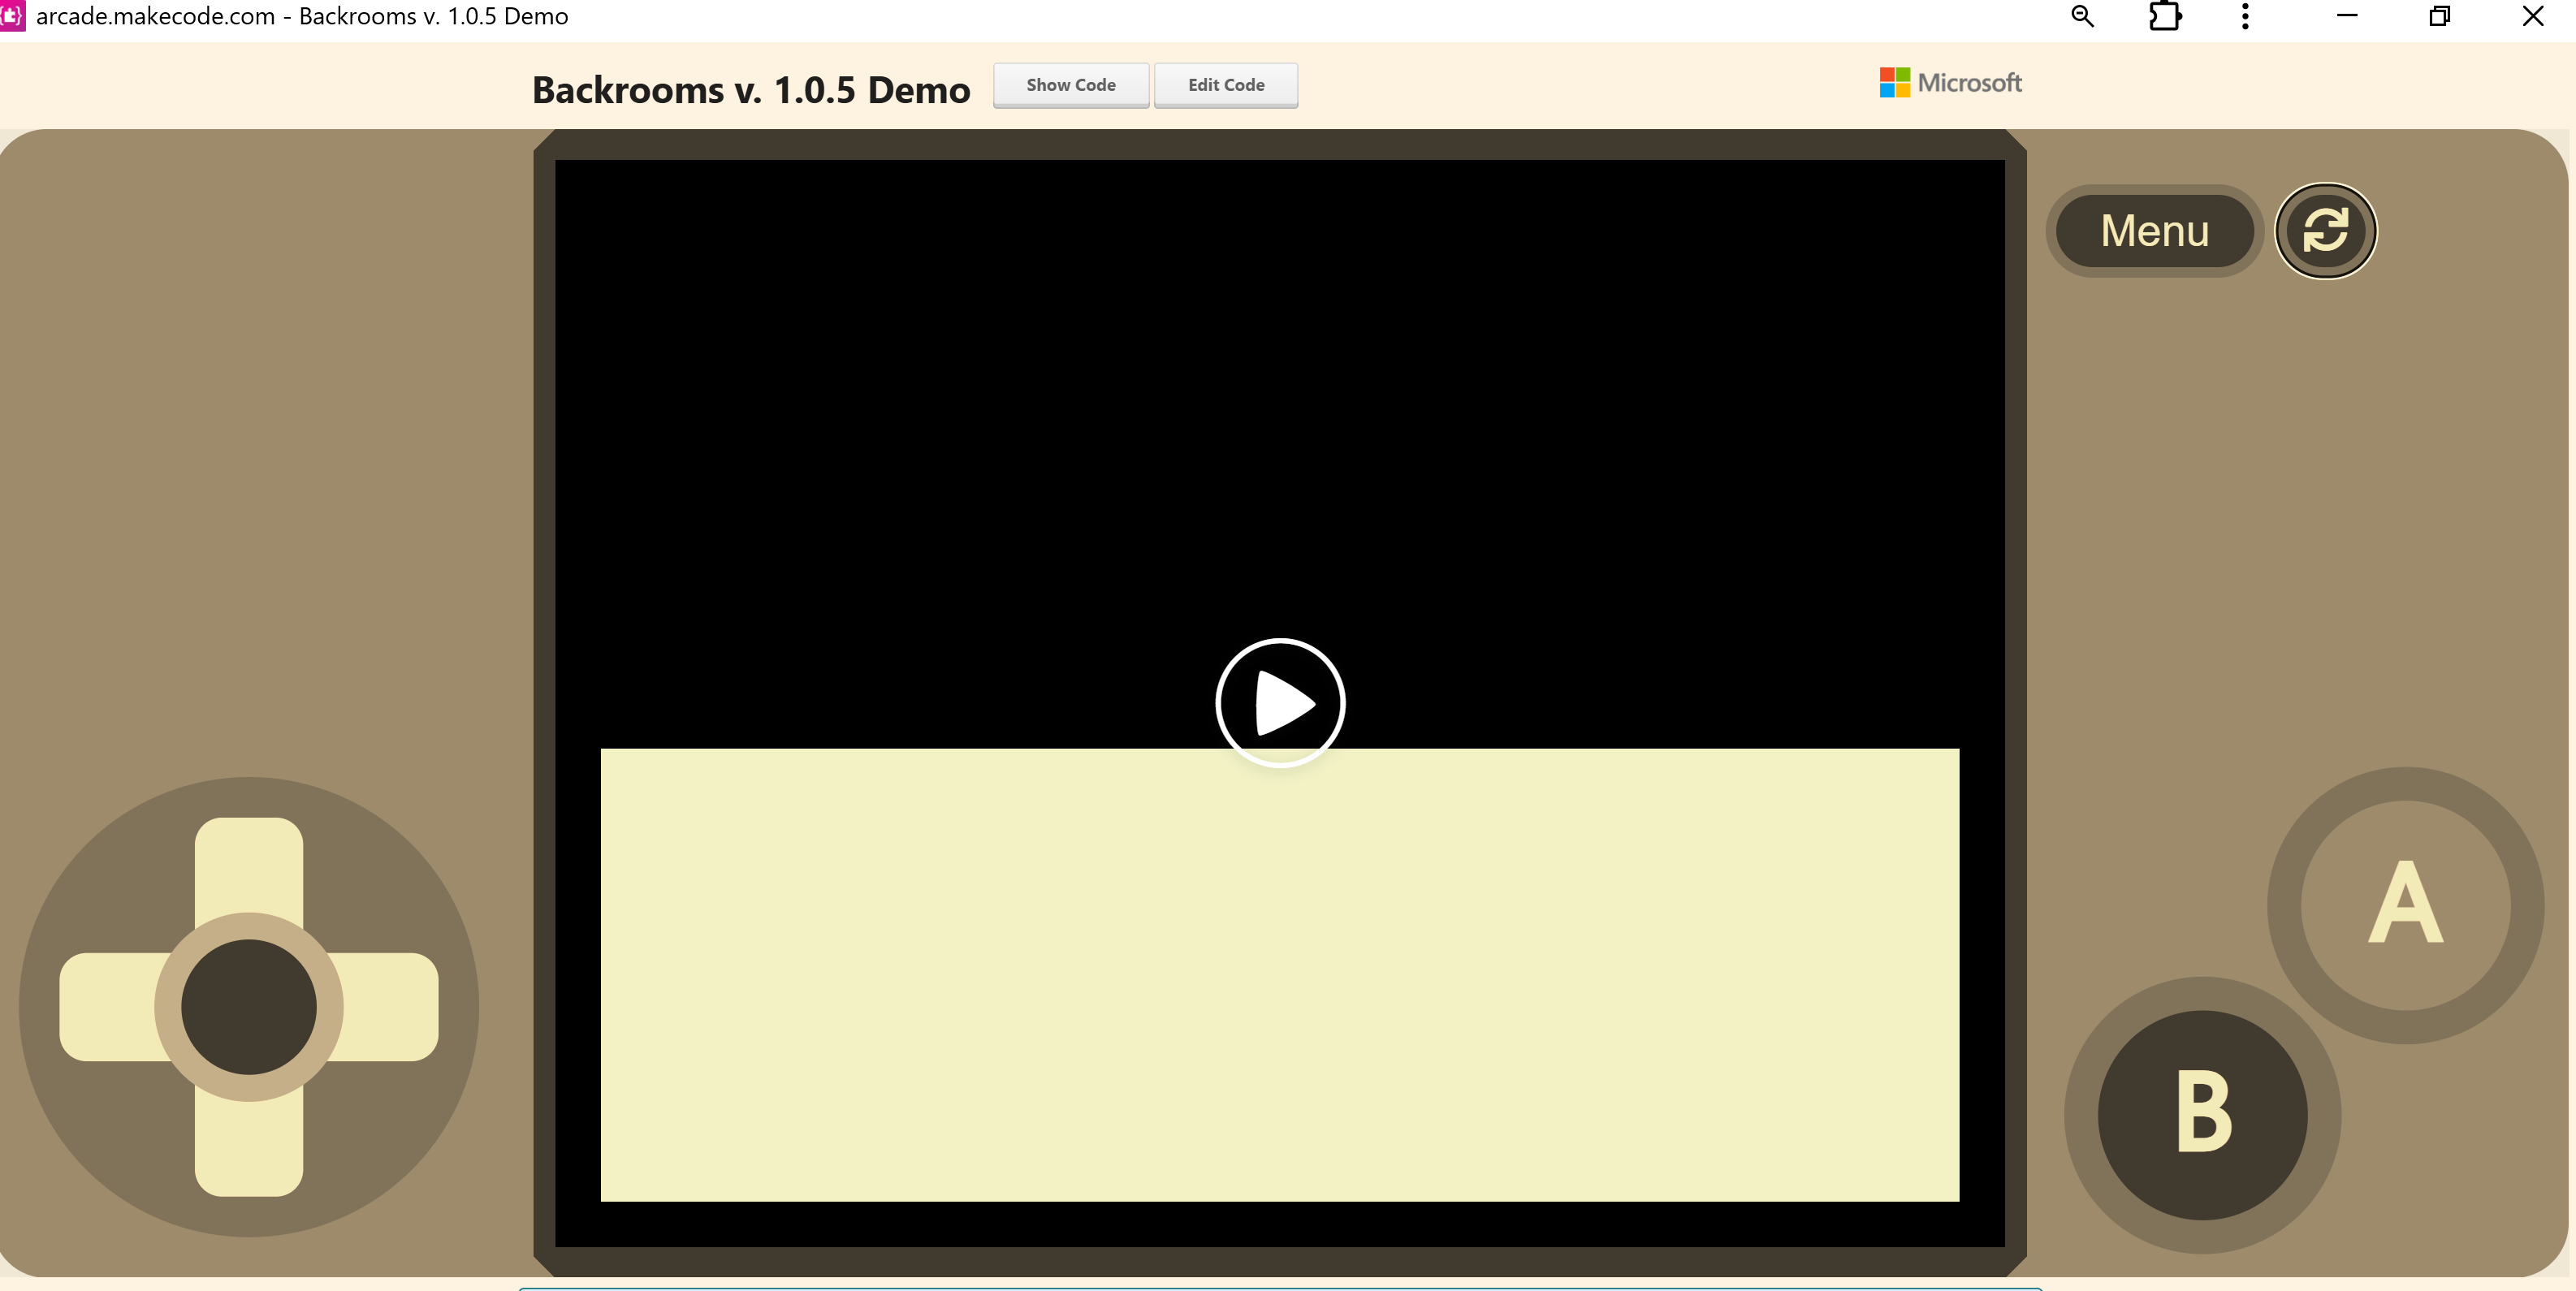Restore down the browser window

click(x=2439, y=16)
